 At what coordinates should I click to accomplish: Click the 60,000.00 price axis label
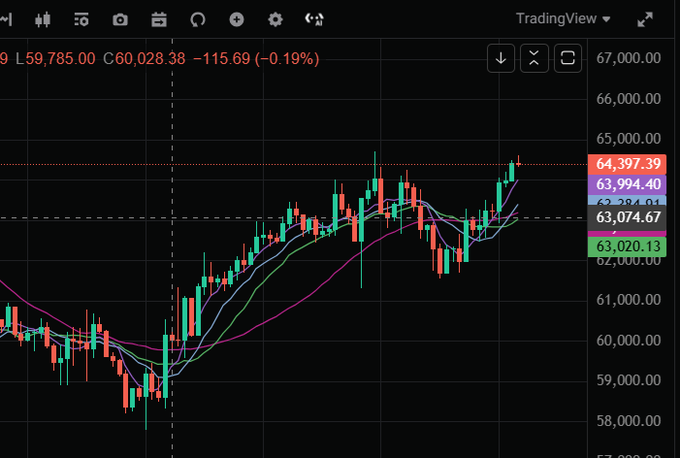pos(628,340)
